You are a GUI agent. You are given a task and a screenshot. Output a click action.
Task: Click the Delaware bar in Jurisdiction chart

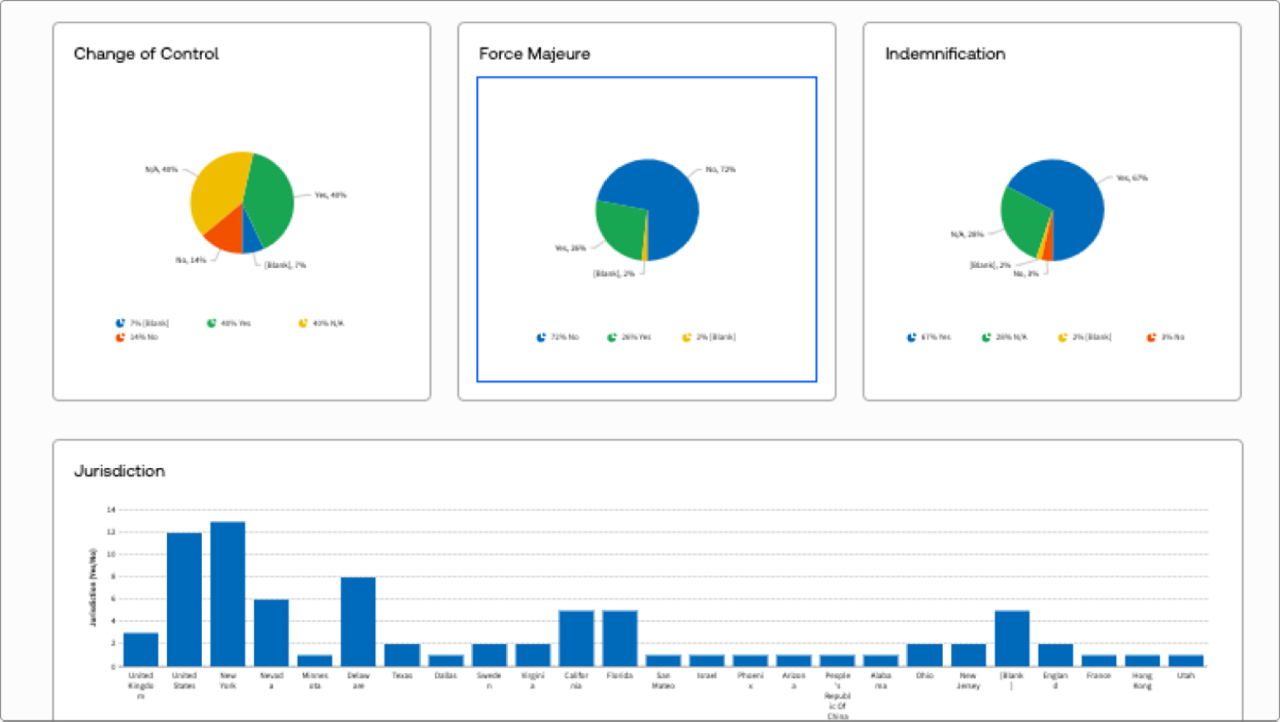point(359,621)
